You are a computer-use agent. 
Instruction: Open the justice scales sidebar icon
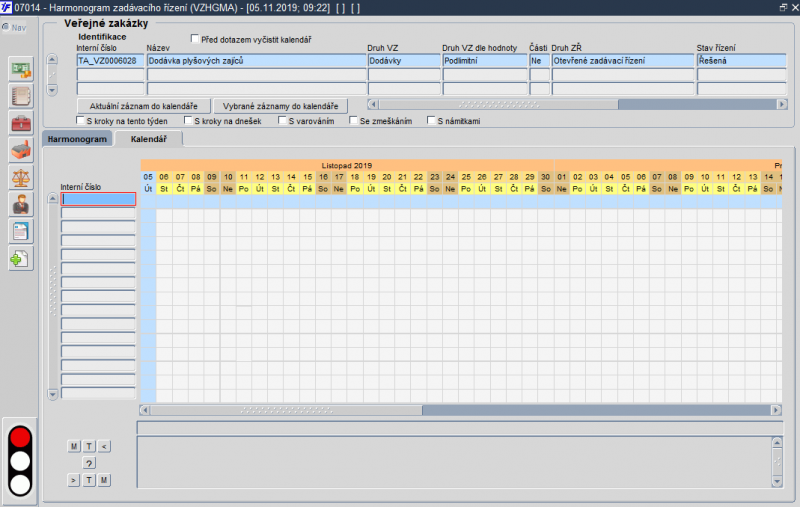tap(21, 178)
